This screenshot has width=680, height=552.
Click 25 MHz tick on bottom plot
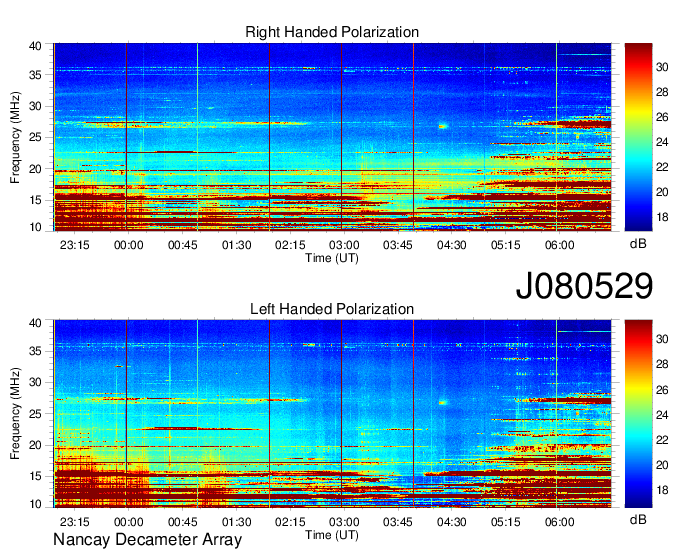[36, 414]
